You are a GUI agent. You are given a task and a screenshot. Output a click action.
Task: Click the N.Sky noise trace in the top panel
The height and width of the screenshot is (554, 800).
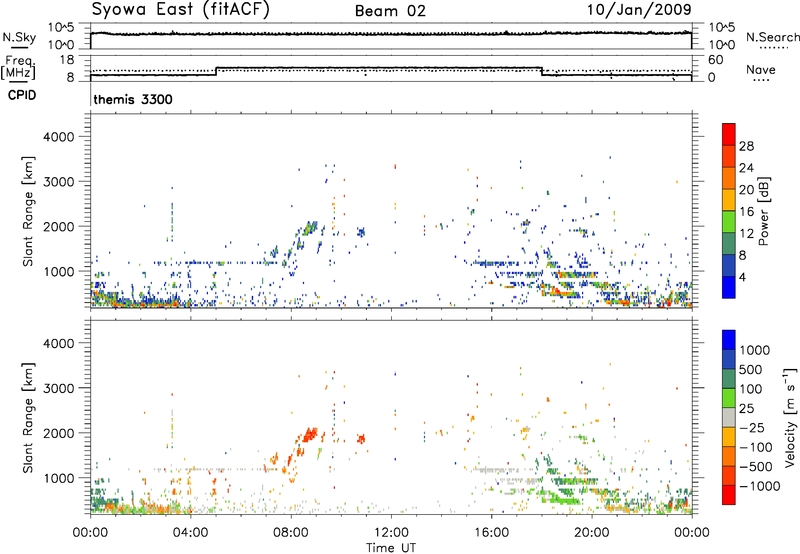point(391,34)
